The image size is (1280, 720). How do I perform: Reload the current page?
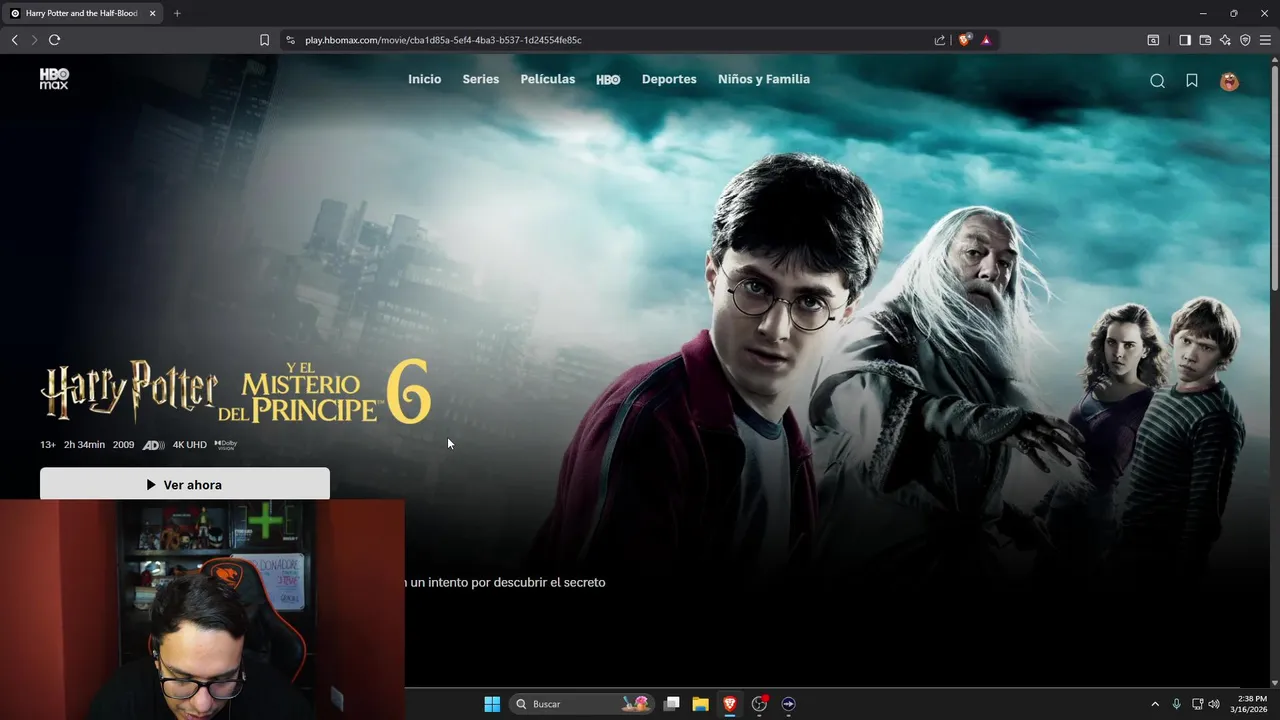(54, 40)
